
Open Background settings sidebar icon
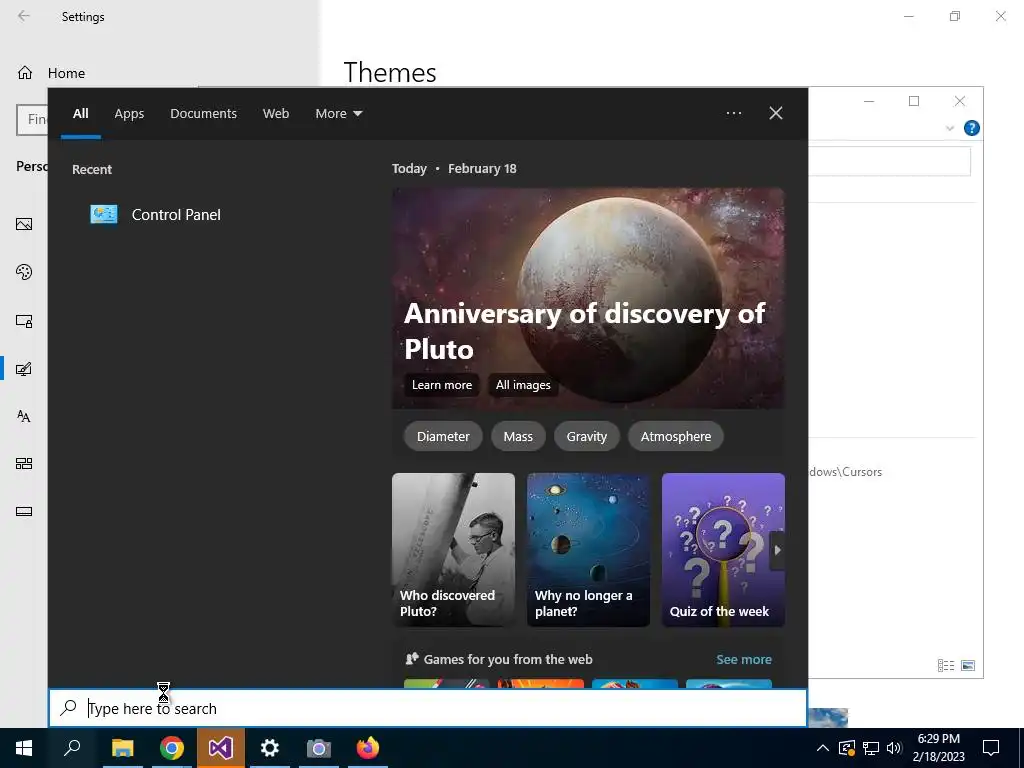pyautogui.click(x=24, y=224)
